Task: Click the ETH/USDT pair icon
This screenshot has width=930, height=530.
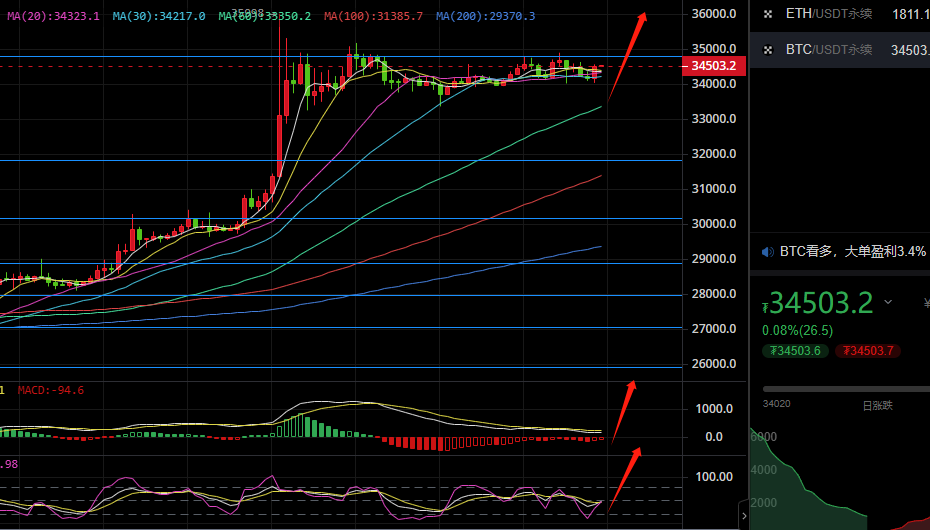Action: pyautogui.click(x=767, y=14)
